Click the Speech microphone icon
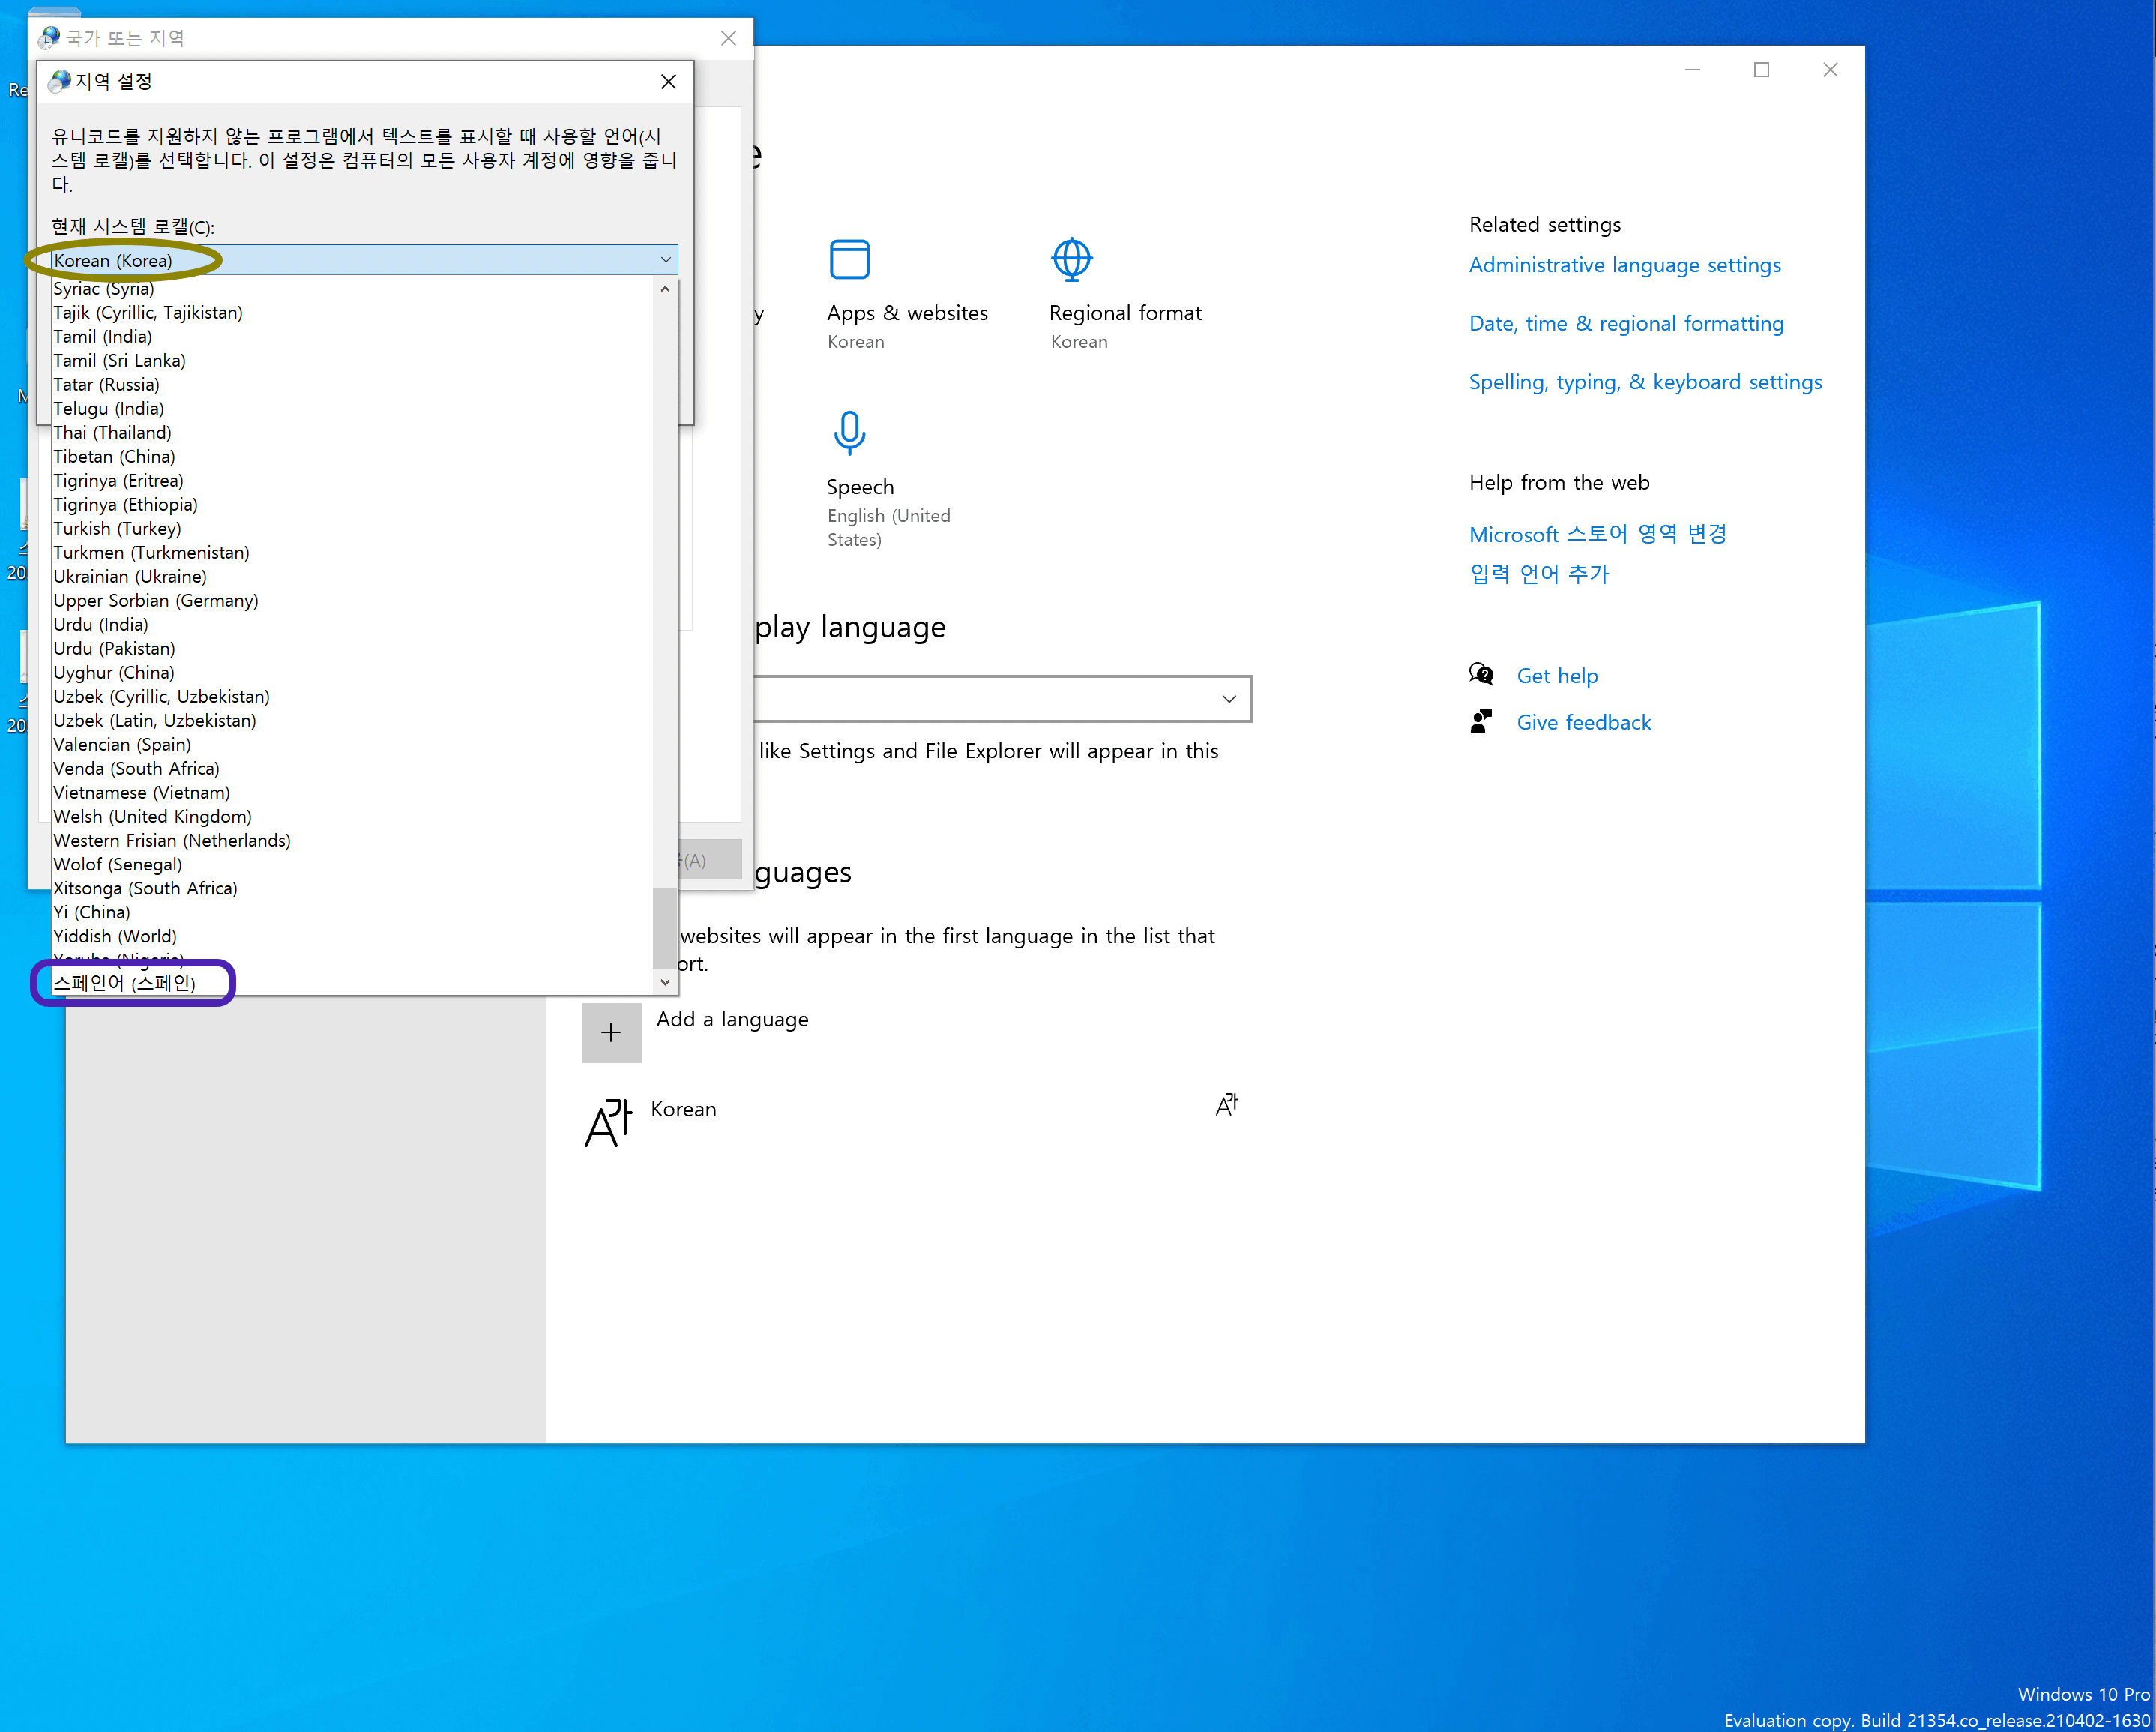This screenshot has height=1732, width=2156. [849, 432]
